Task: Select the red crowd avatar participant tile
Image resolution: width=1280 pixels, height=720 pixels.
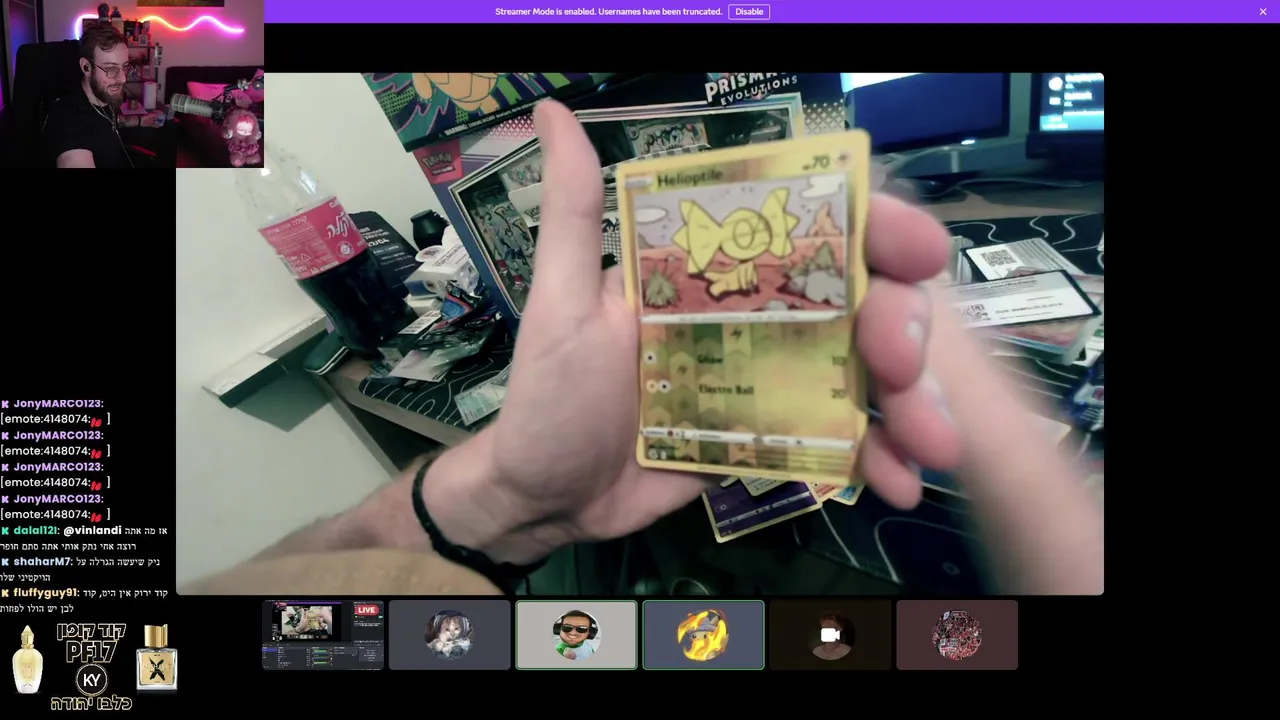Action: point(957,635)
